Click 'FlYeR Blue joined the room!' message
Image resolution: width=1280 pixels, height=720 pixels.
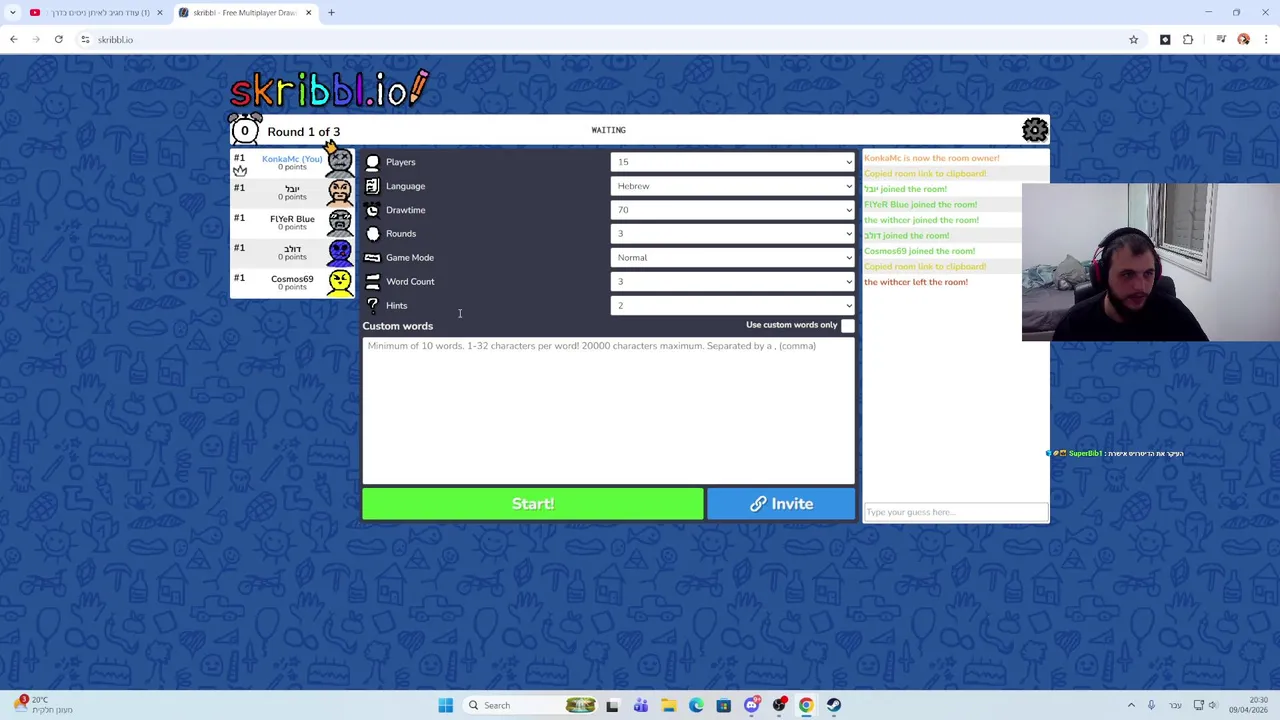coord(920,204)
